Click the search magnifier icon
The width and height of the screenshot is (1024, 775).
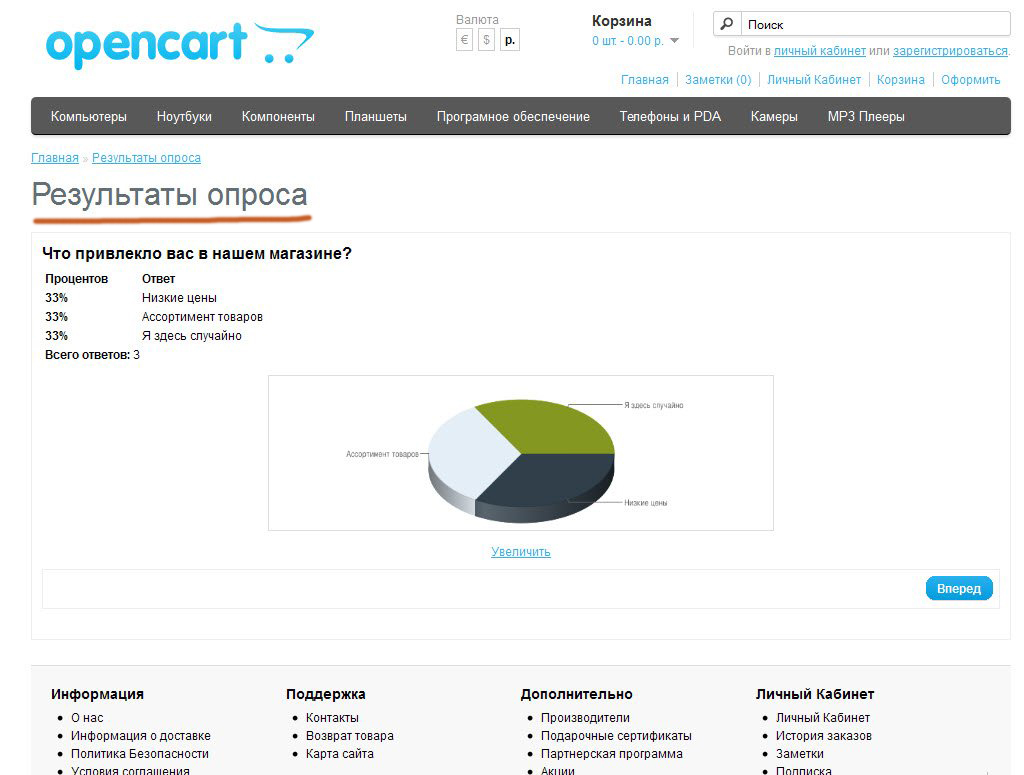click(727, 24)
